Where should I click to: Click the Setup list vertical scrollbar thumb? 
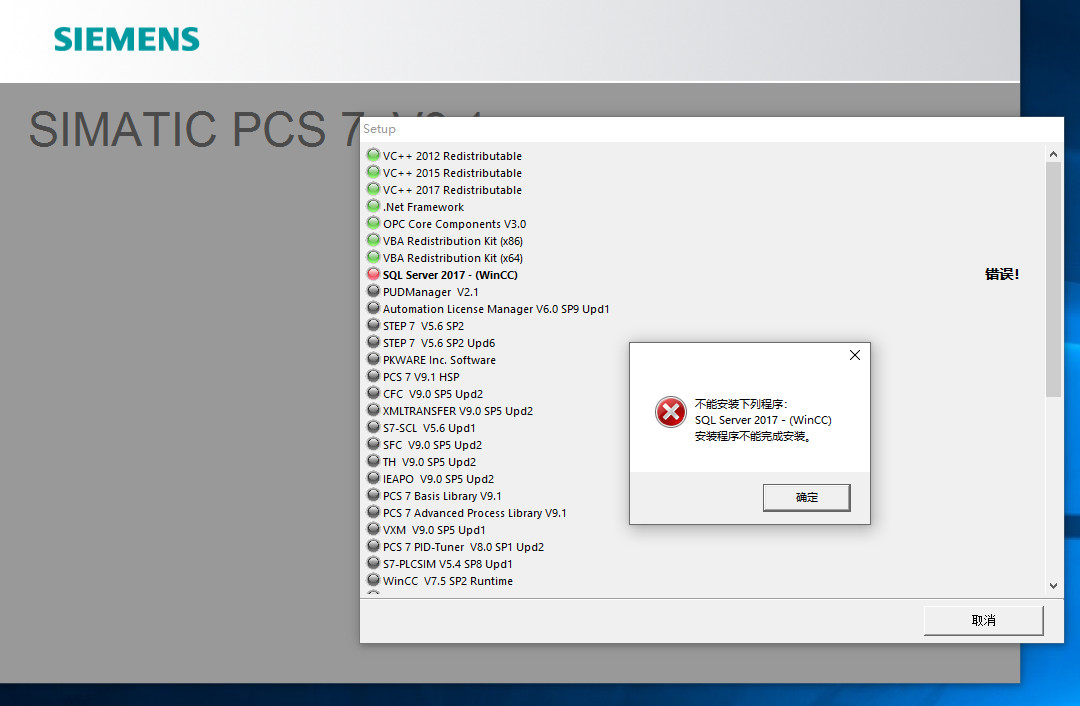click(x=1053, y=280)
